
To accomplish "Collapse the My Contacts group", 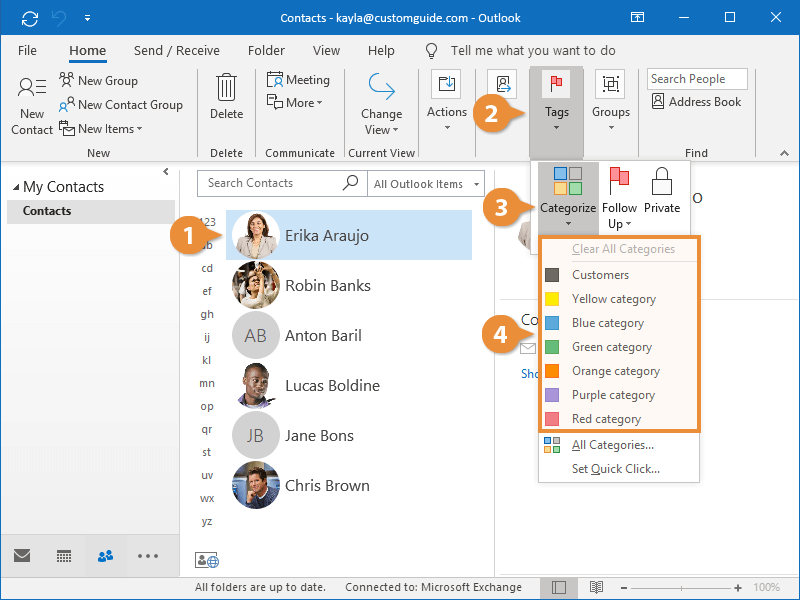I will pos(16,187).
